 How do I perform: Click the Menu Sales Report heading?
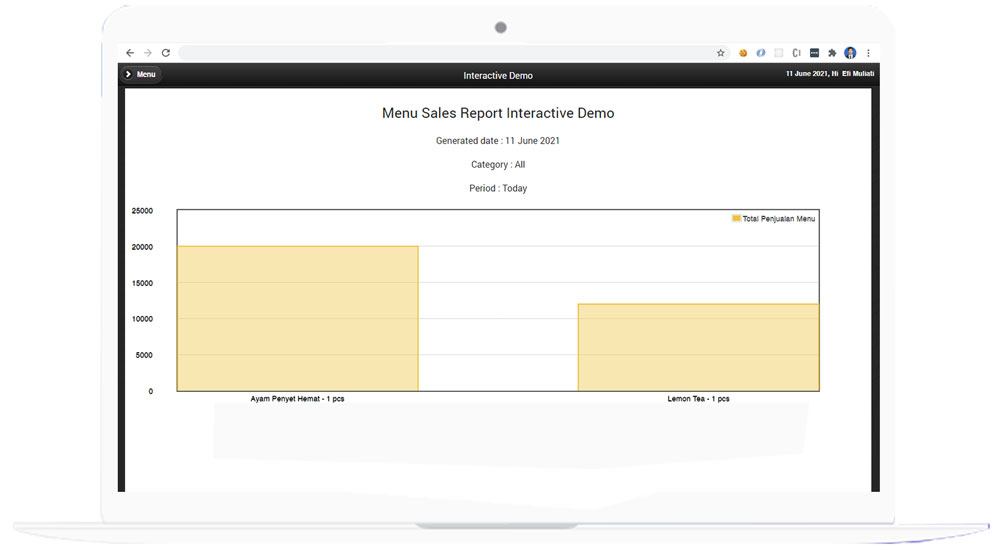pos(498,114)
